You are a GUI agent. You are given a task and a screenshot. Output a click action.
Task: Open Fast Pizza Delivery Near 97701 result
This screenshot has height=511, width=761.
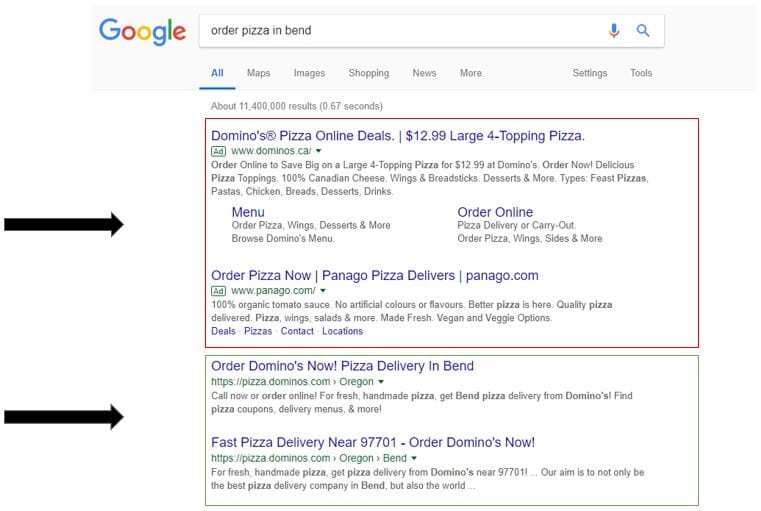click(x=373, y=443)
